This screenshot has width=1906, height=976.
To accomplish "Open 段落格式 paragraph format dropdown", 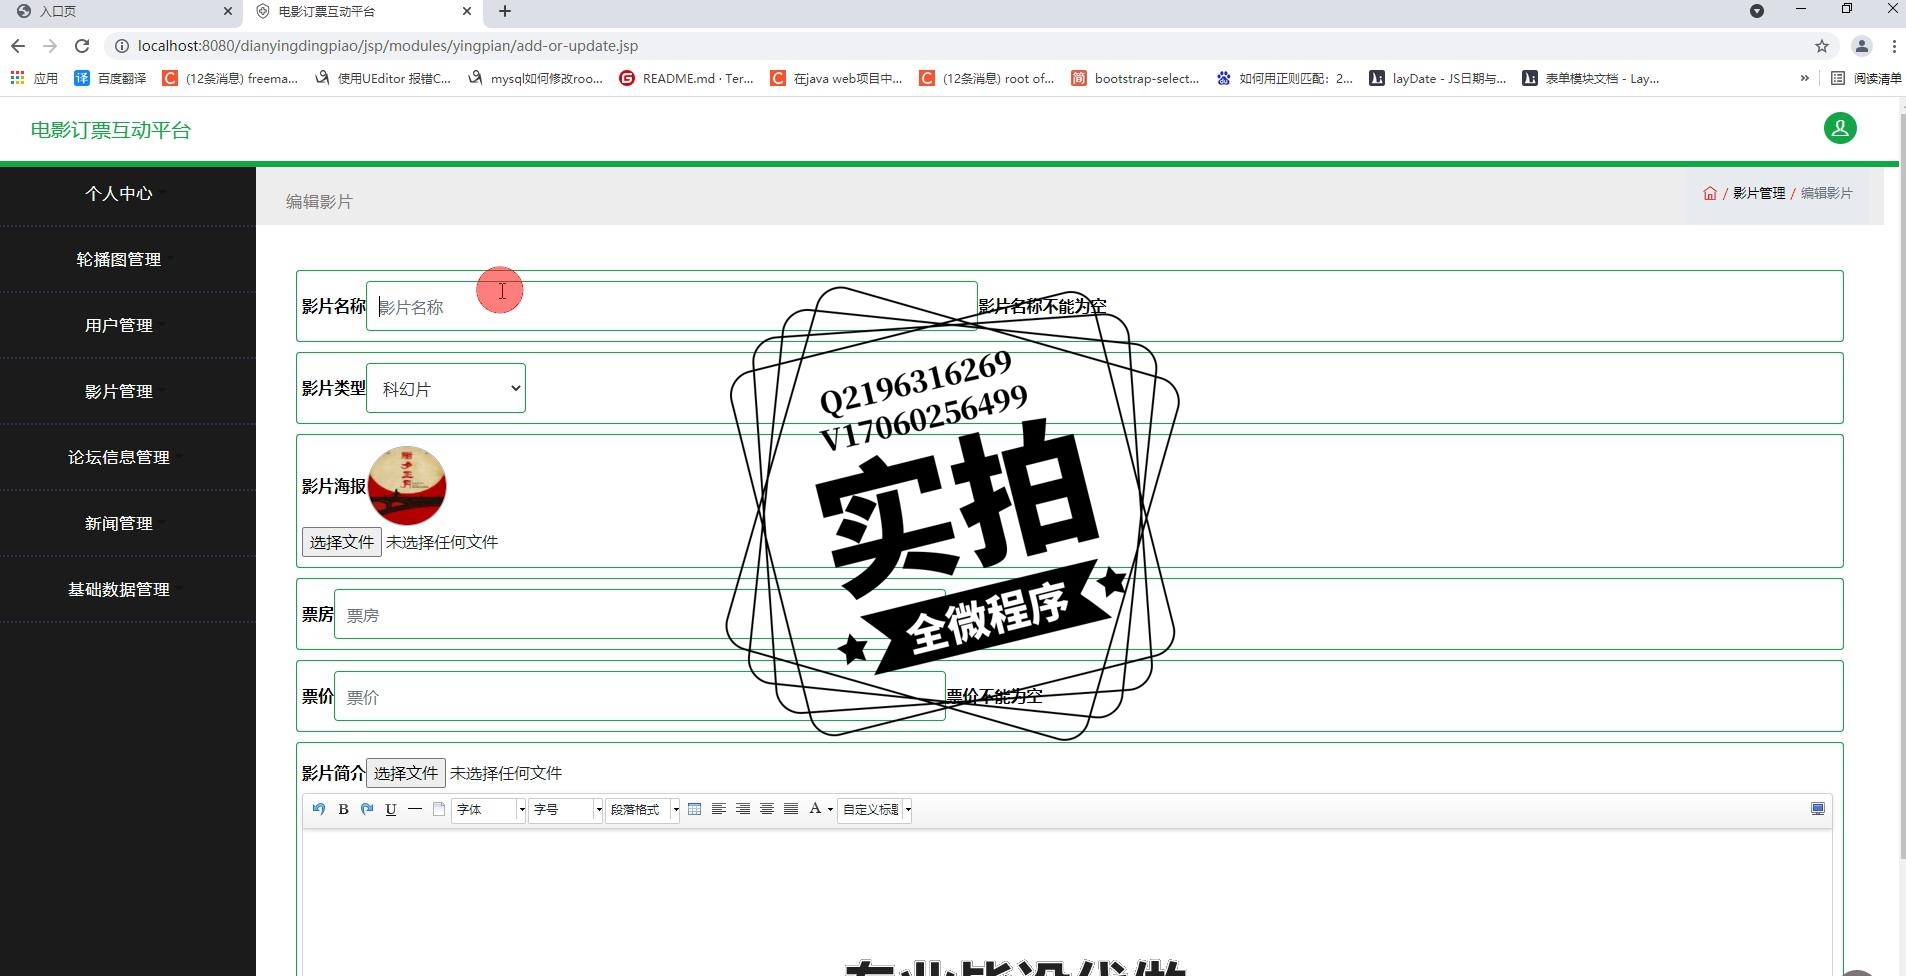I will pos(643,809).
